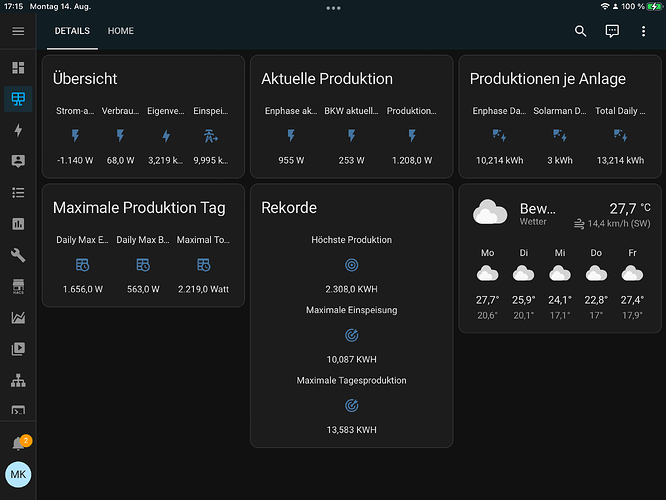Click the Produktion... flash icon
Image resolution: width=666 pixels, height=500 pixels.
pyautogui.click(x=412, y=136)
